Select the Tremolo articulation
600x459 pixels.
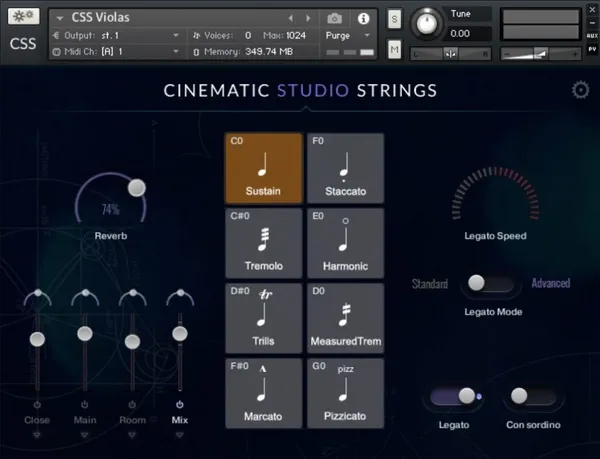click(x=264, y=243)
